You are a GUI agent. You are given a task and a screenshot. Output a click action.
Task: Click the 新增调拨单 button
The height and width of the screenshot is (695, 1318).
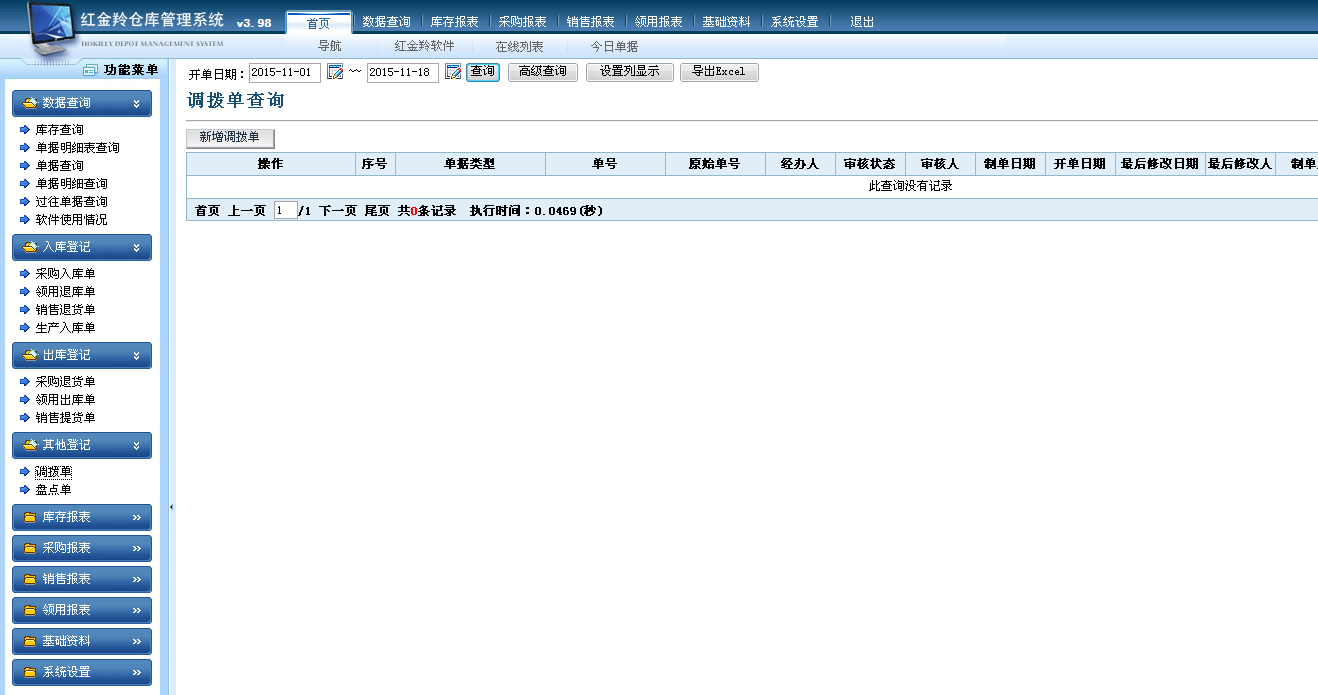230,138
